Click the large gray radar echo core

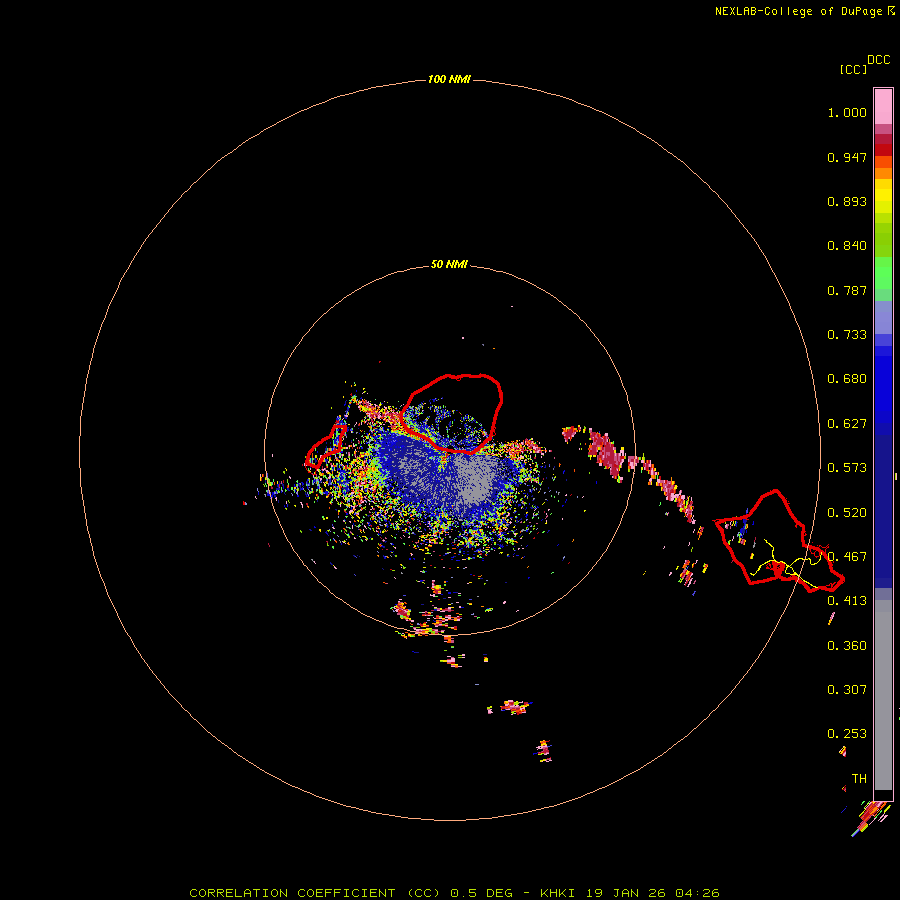point(474,479)
